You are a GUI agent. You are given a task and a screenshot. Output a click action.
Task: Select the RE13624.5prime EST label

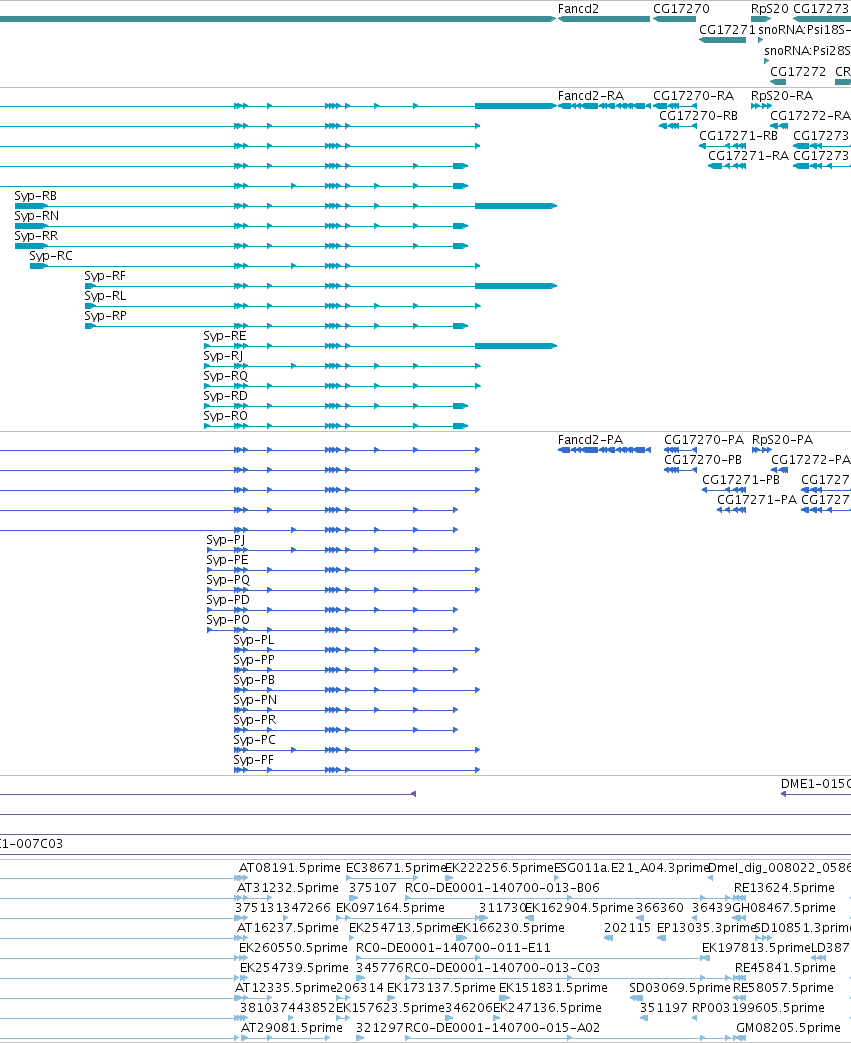(784, 888)
